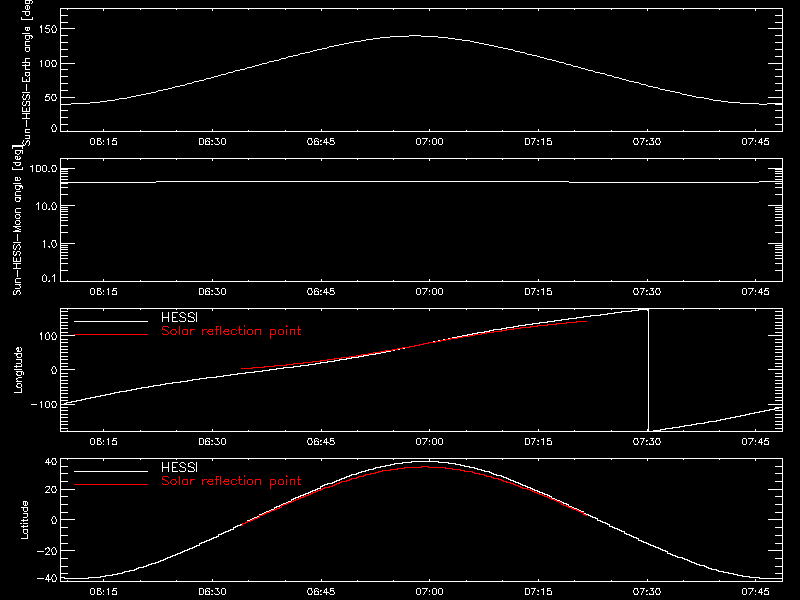Click white HESSI legend line in Latitude plot
Image resolution: width=800 pixels, height=600 pixels.
point(111,471)
